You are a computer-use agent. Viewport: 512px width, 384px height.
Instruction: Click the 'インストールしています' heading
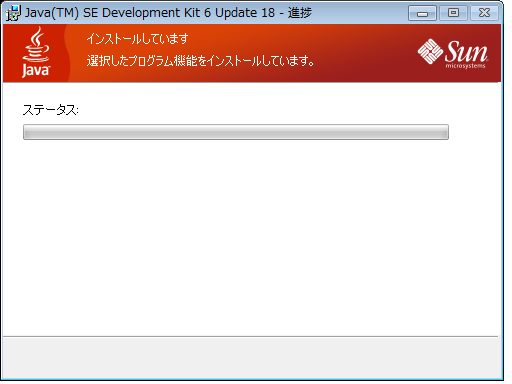(138, 39)
